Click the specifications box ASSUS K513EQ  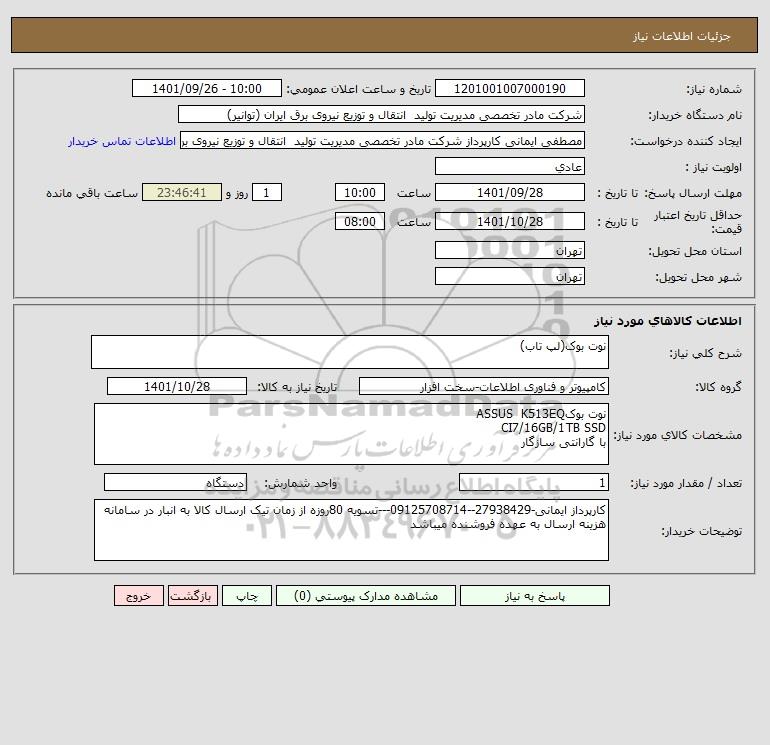[x=351, y=434]
